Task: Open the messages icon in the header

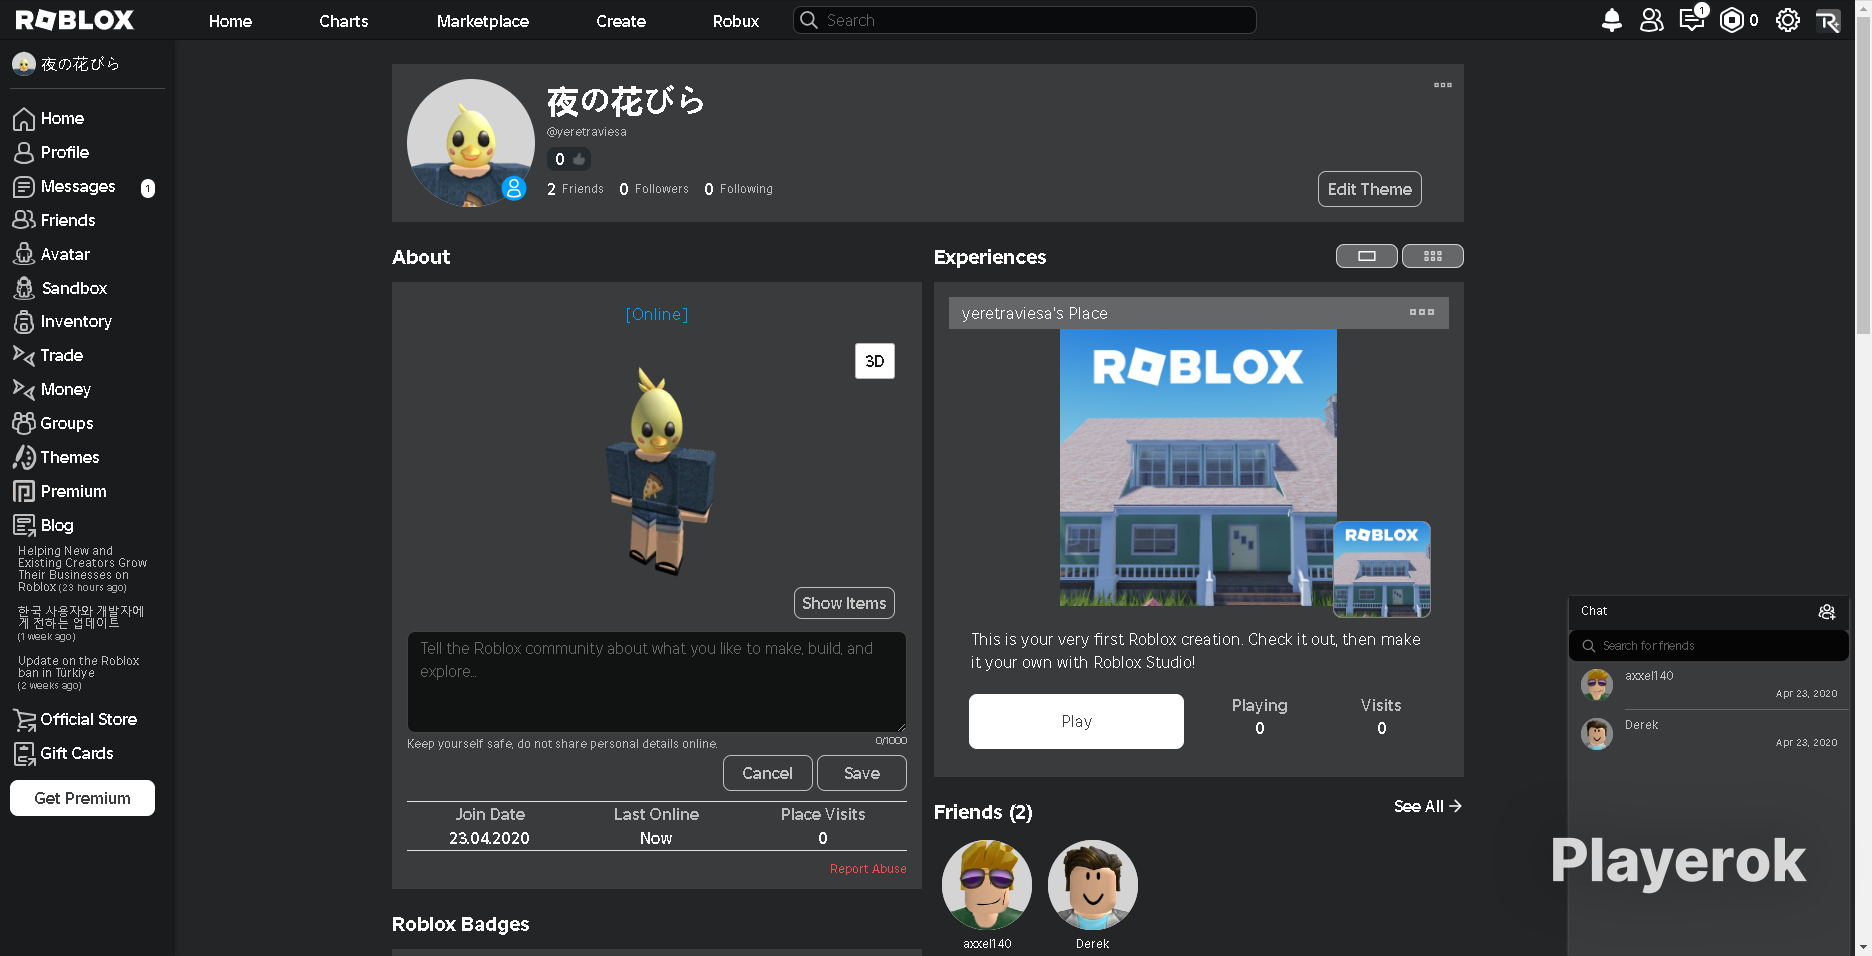Action: 1692,19
